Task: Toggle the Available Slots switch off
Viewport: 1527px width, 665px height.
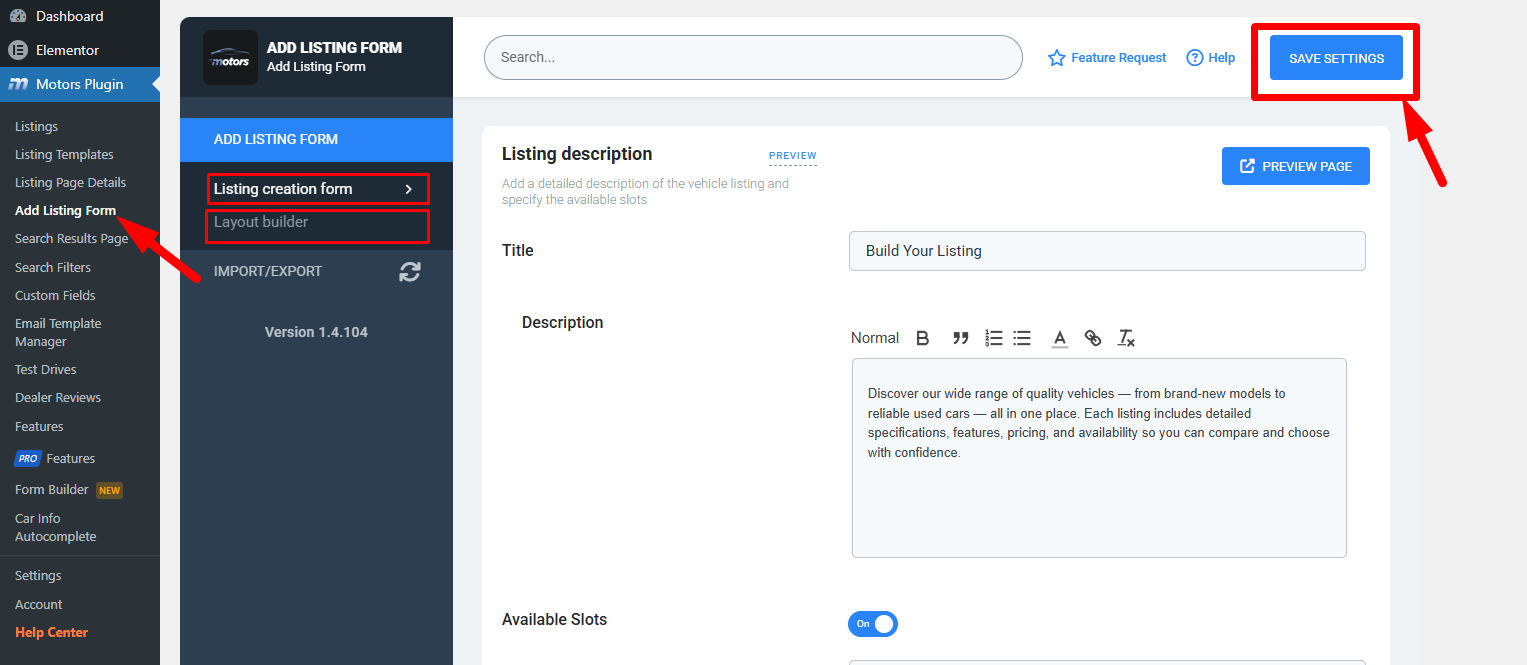Action: [x=873, y=624]
